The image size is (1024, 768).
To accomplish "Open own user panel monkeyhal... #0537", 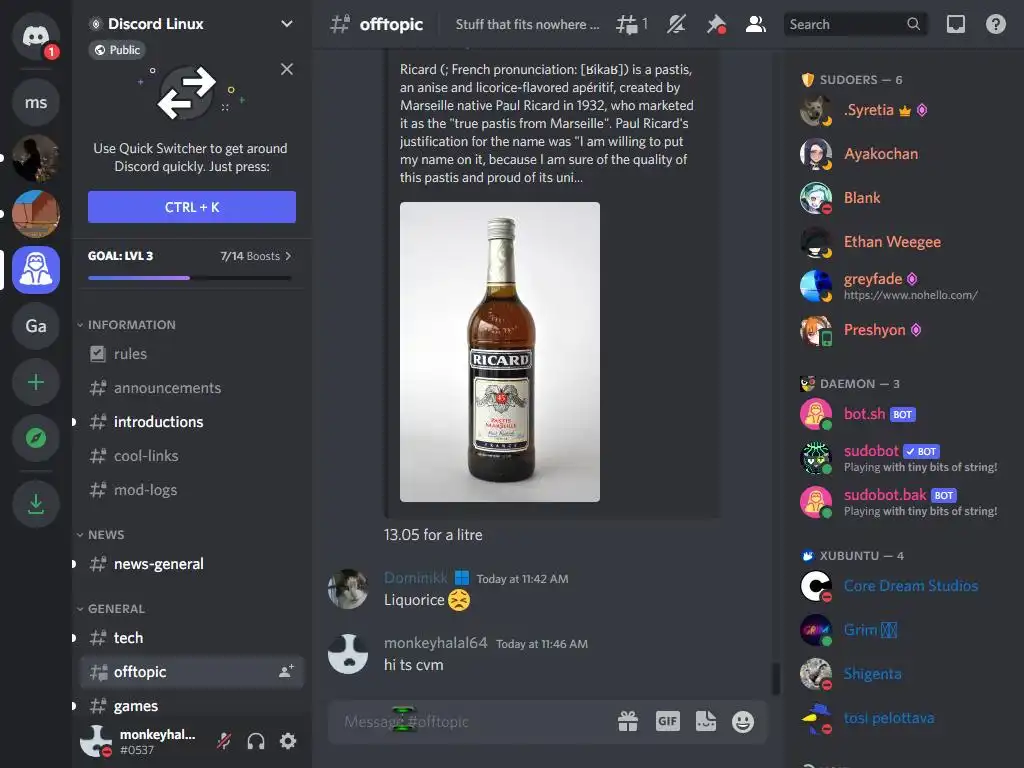I will point(140,741).
